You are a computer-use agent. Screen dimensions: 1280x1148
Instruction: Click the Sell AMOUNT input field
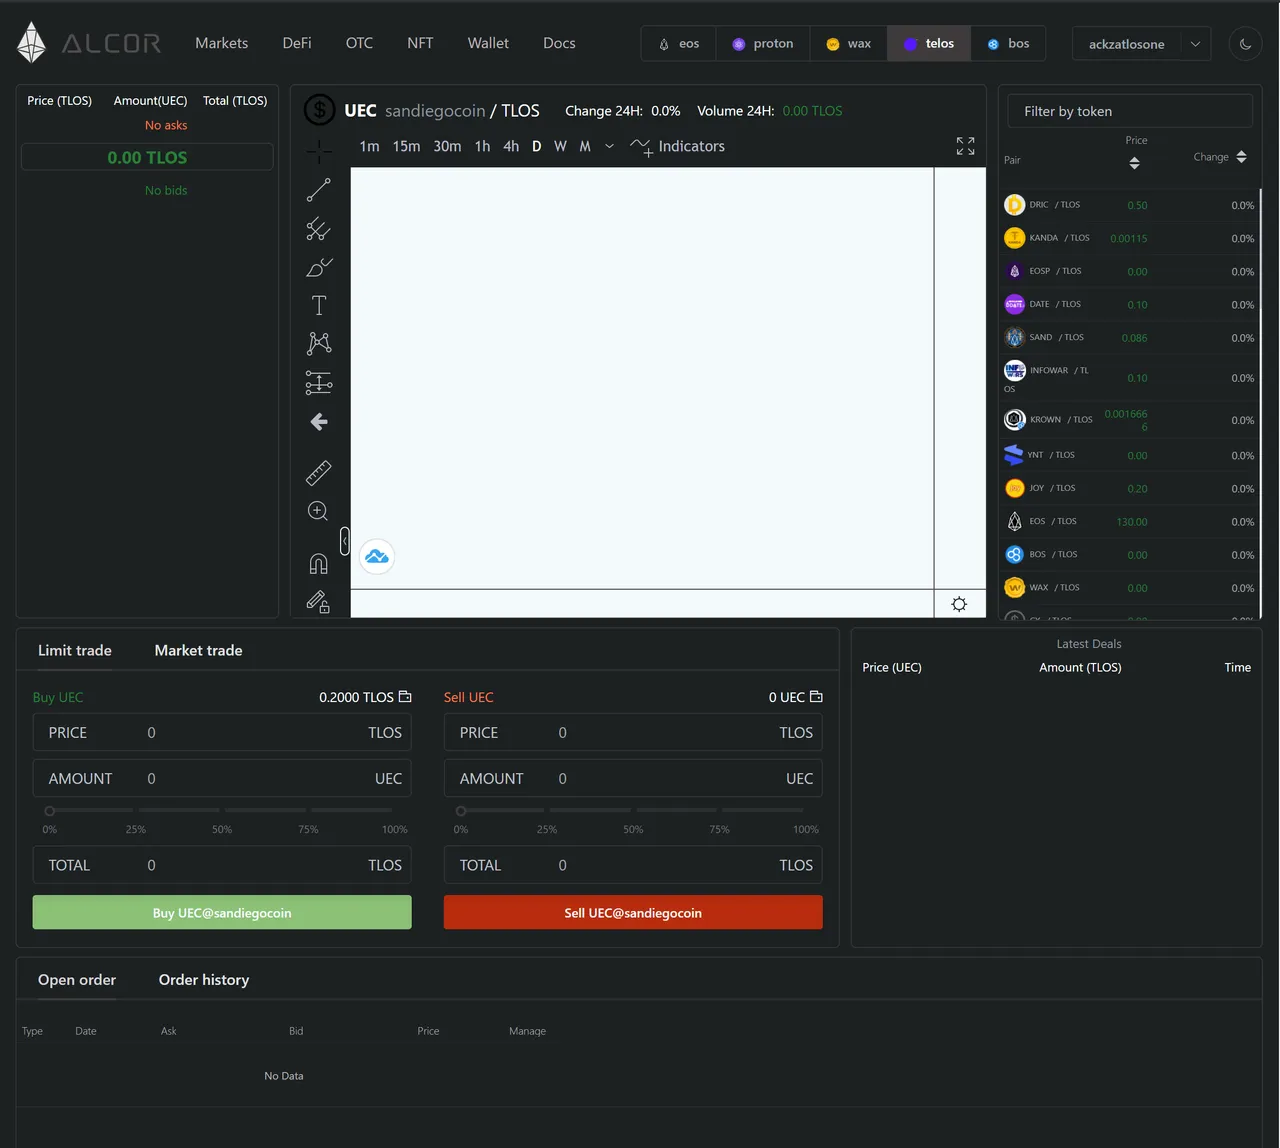633,779
